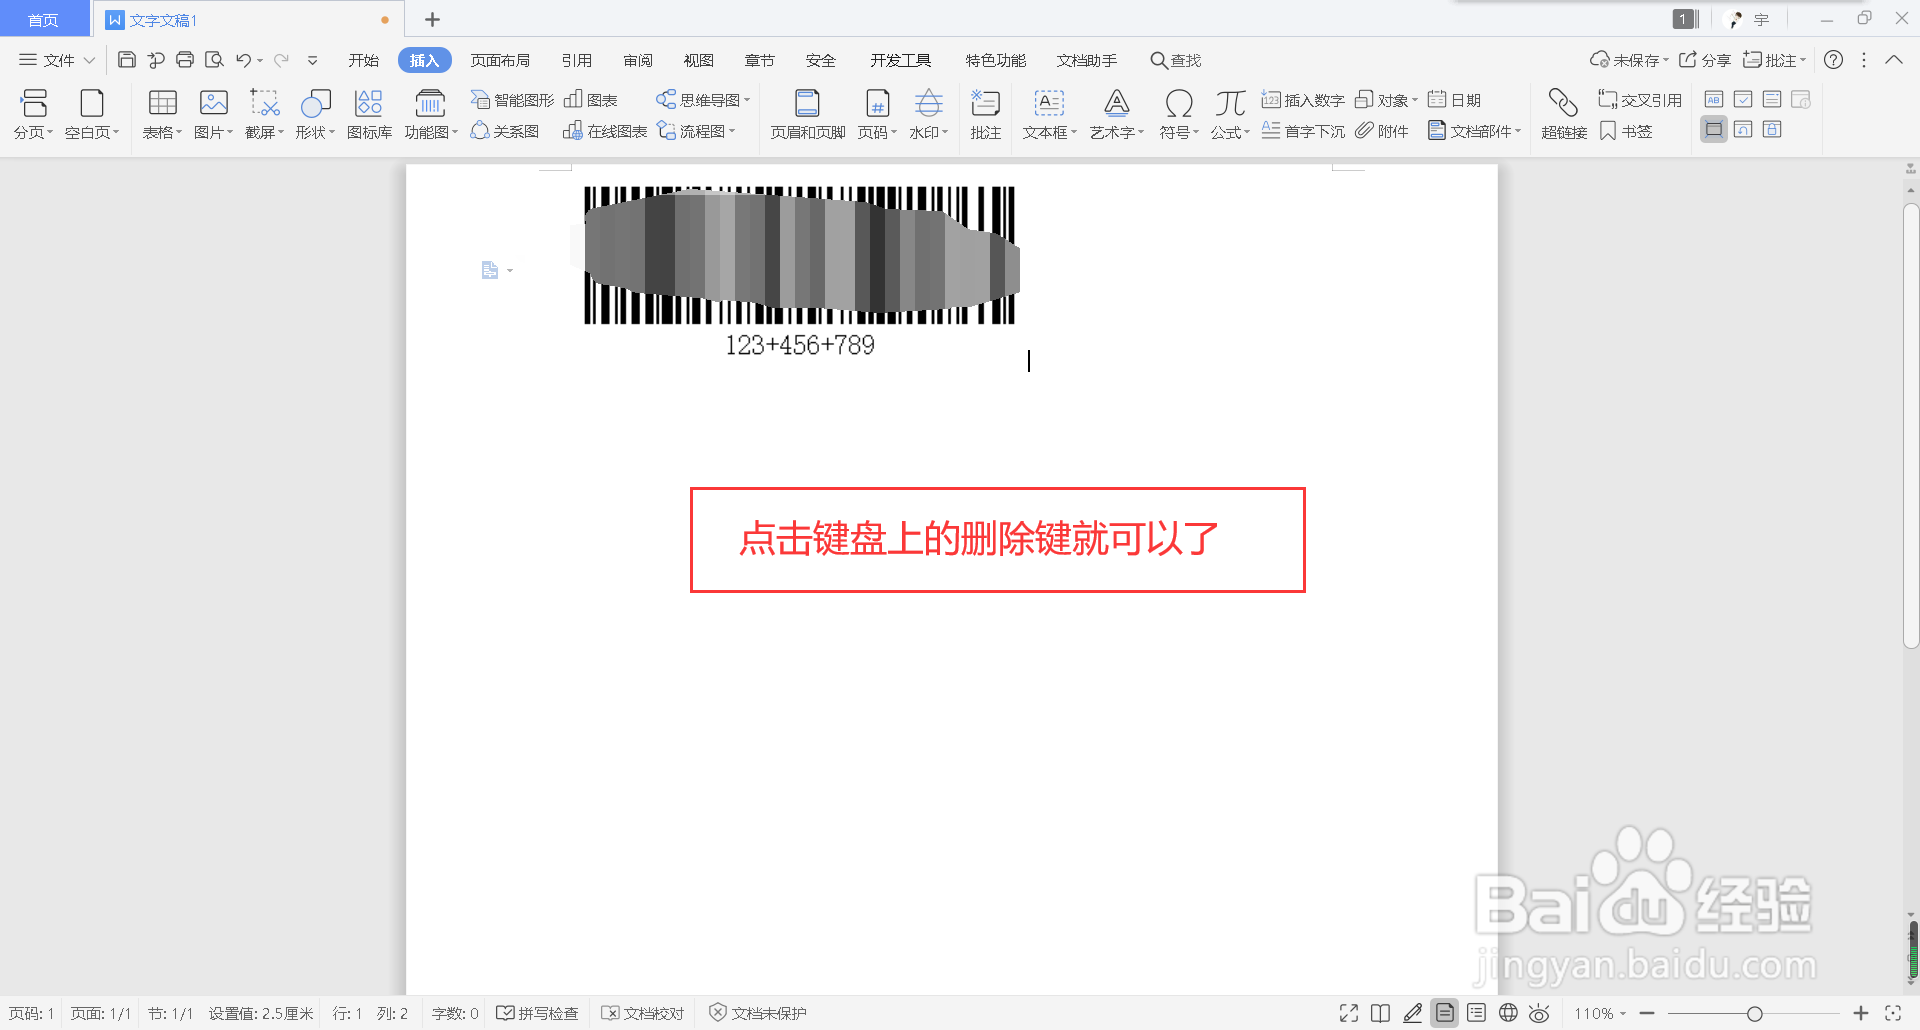Image resolution: width=1920 pixels, height=1030 pixels.
Task: Click zoom out minus button
Action: pos(1647,1013)
